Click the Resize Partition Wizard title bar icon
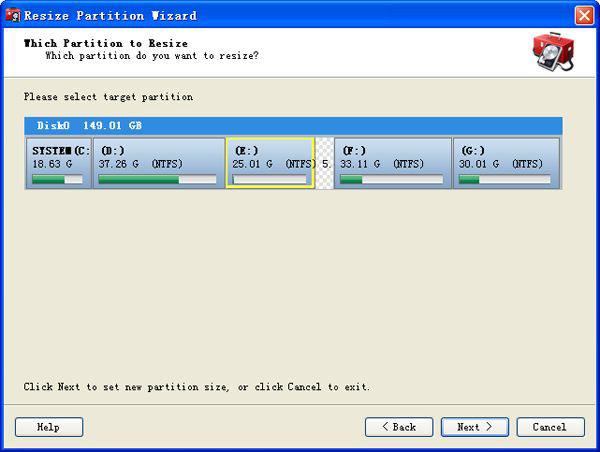This screenshot has height=452, width=600. pos(13,15)
